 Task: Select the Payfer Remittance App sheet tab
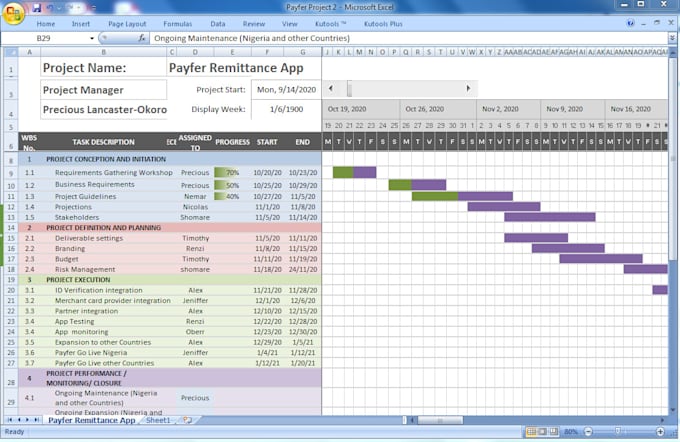(x=92, y=420)
